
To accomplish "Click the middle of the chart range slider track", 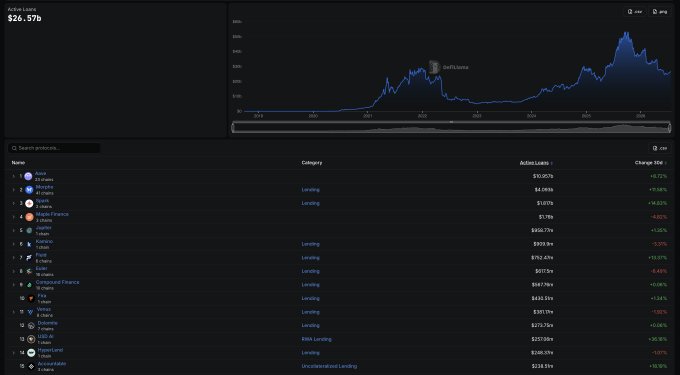I will tap(451, 127).
